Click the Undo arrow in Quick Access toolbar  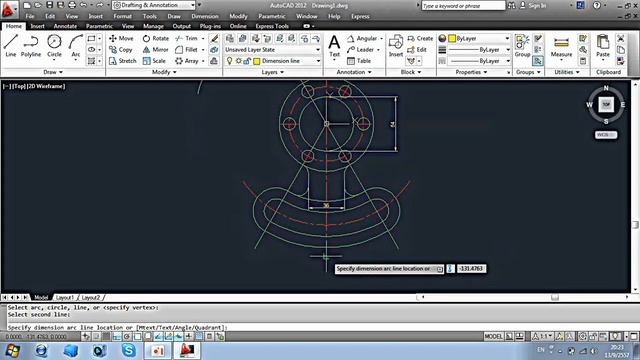(83, 5)
